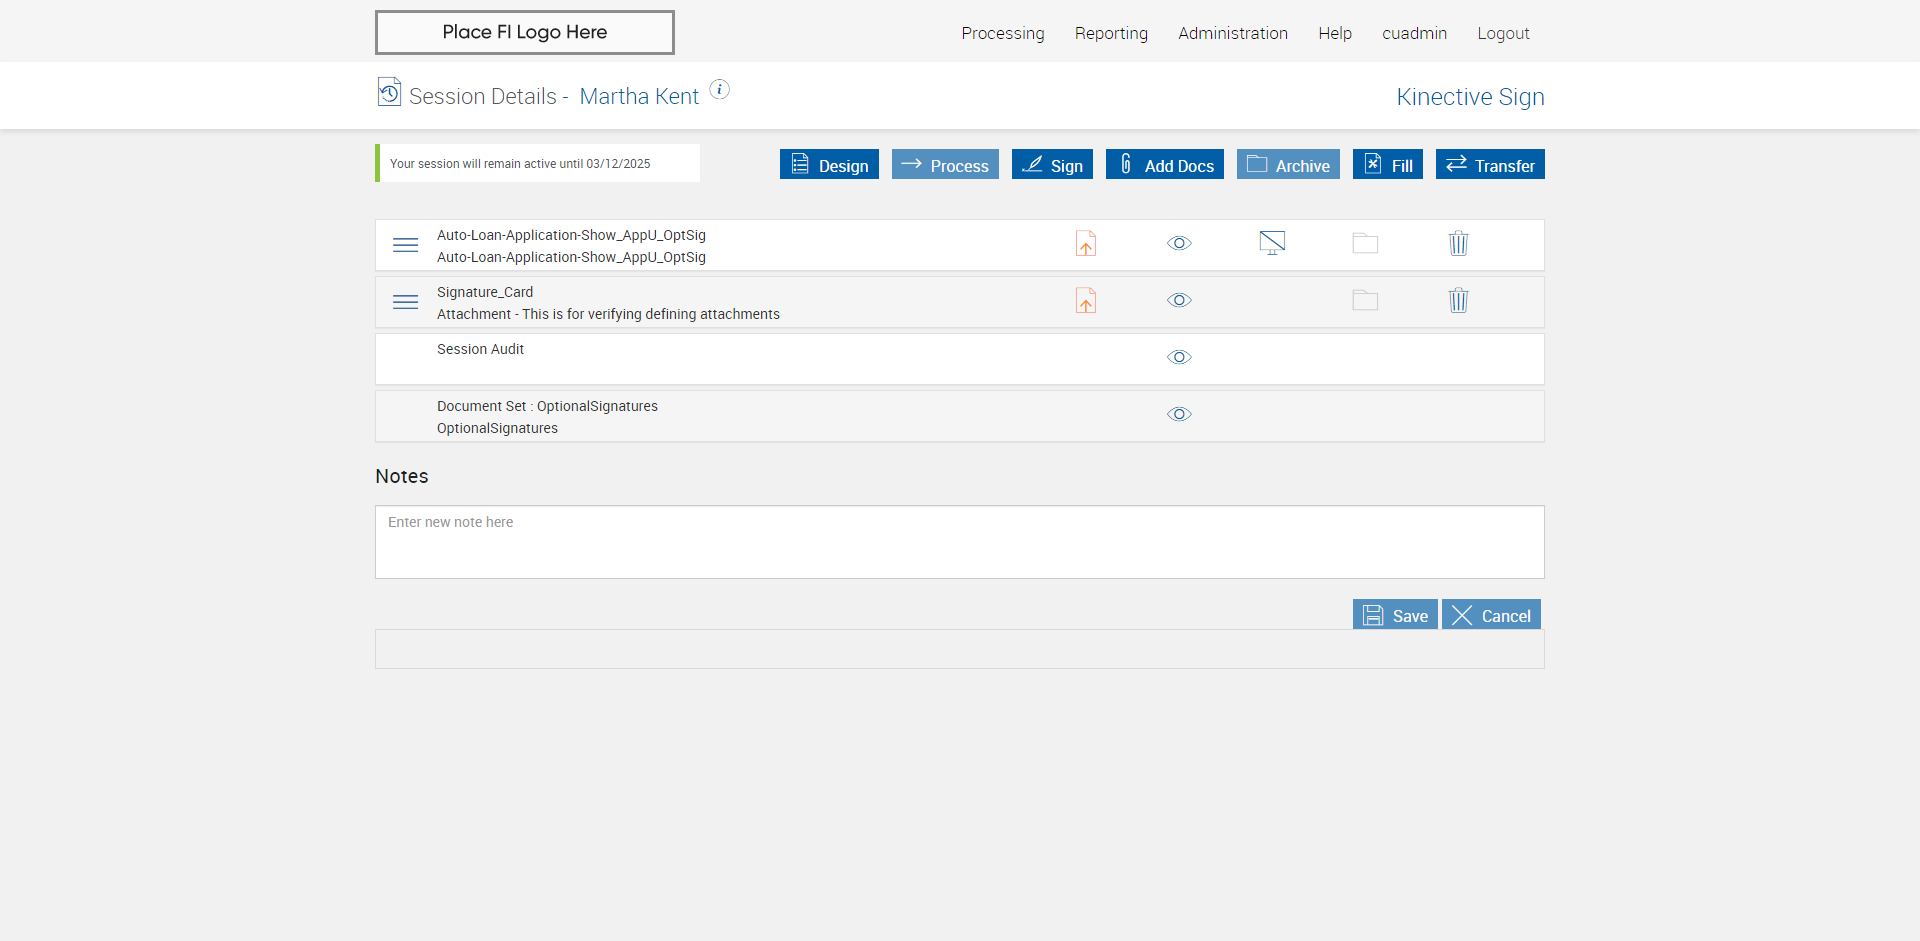Viewport: 1920px width, 941px height.
Task: Click the Martha Kent session name
Action: click(x=639, y=96)
